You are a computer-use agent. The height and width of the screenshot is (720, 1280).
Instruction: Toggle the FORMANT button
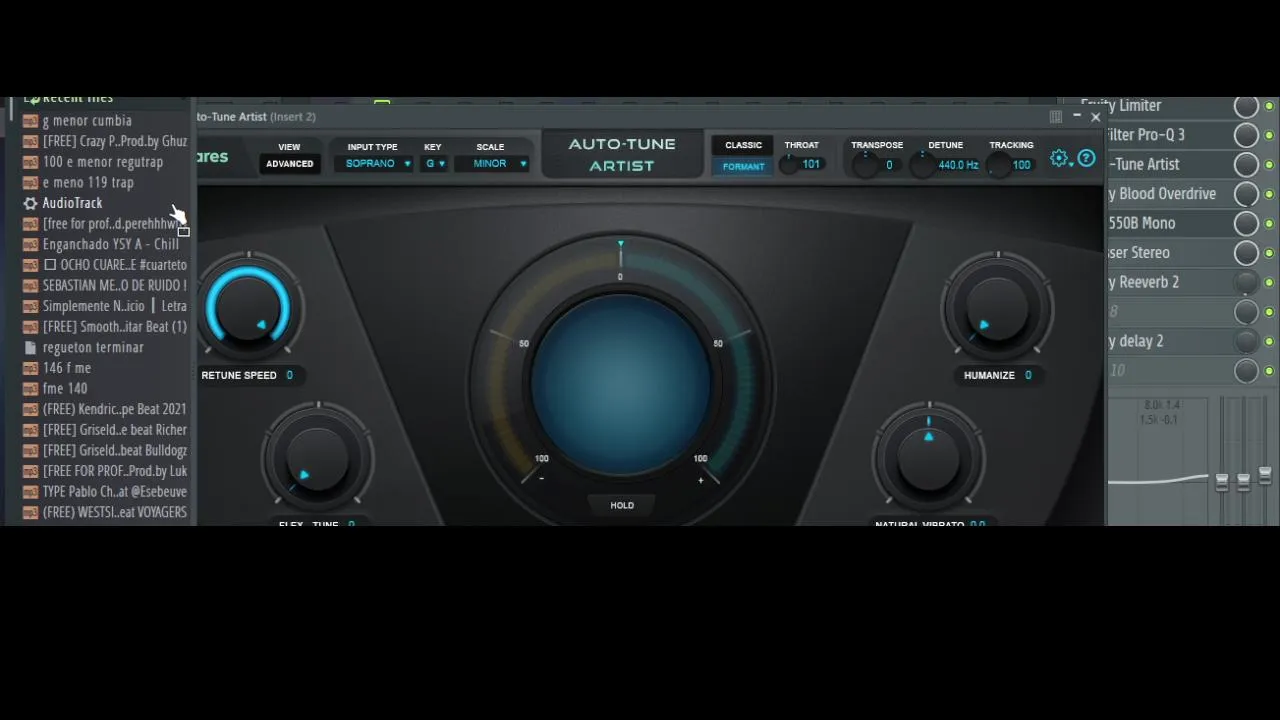point(743,167)
